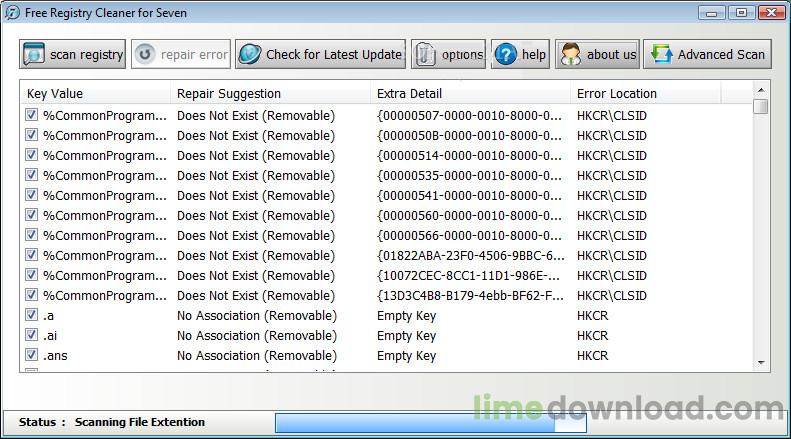Viewport: 791px width, 439px height.
Task: Click the about us button label
Action: pyautogui.click(x=611, y=54)
